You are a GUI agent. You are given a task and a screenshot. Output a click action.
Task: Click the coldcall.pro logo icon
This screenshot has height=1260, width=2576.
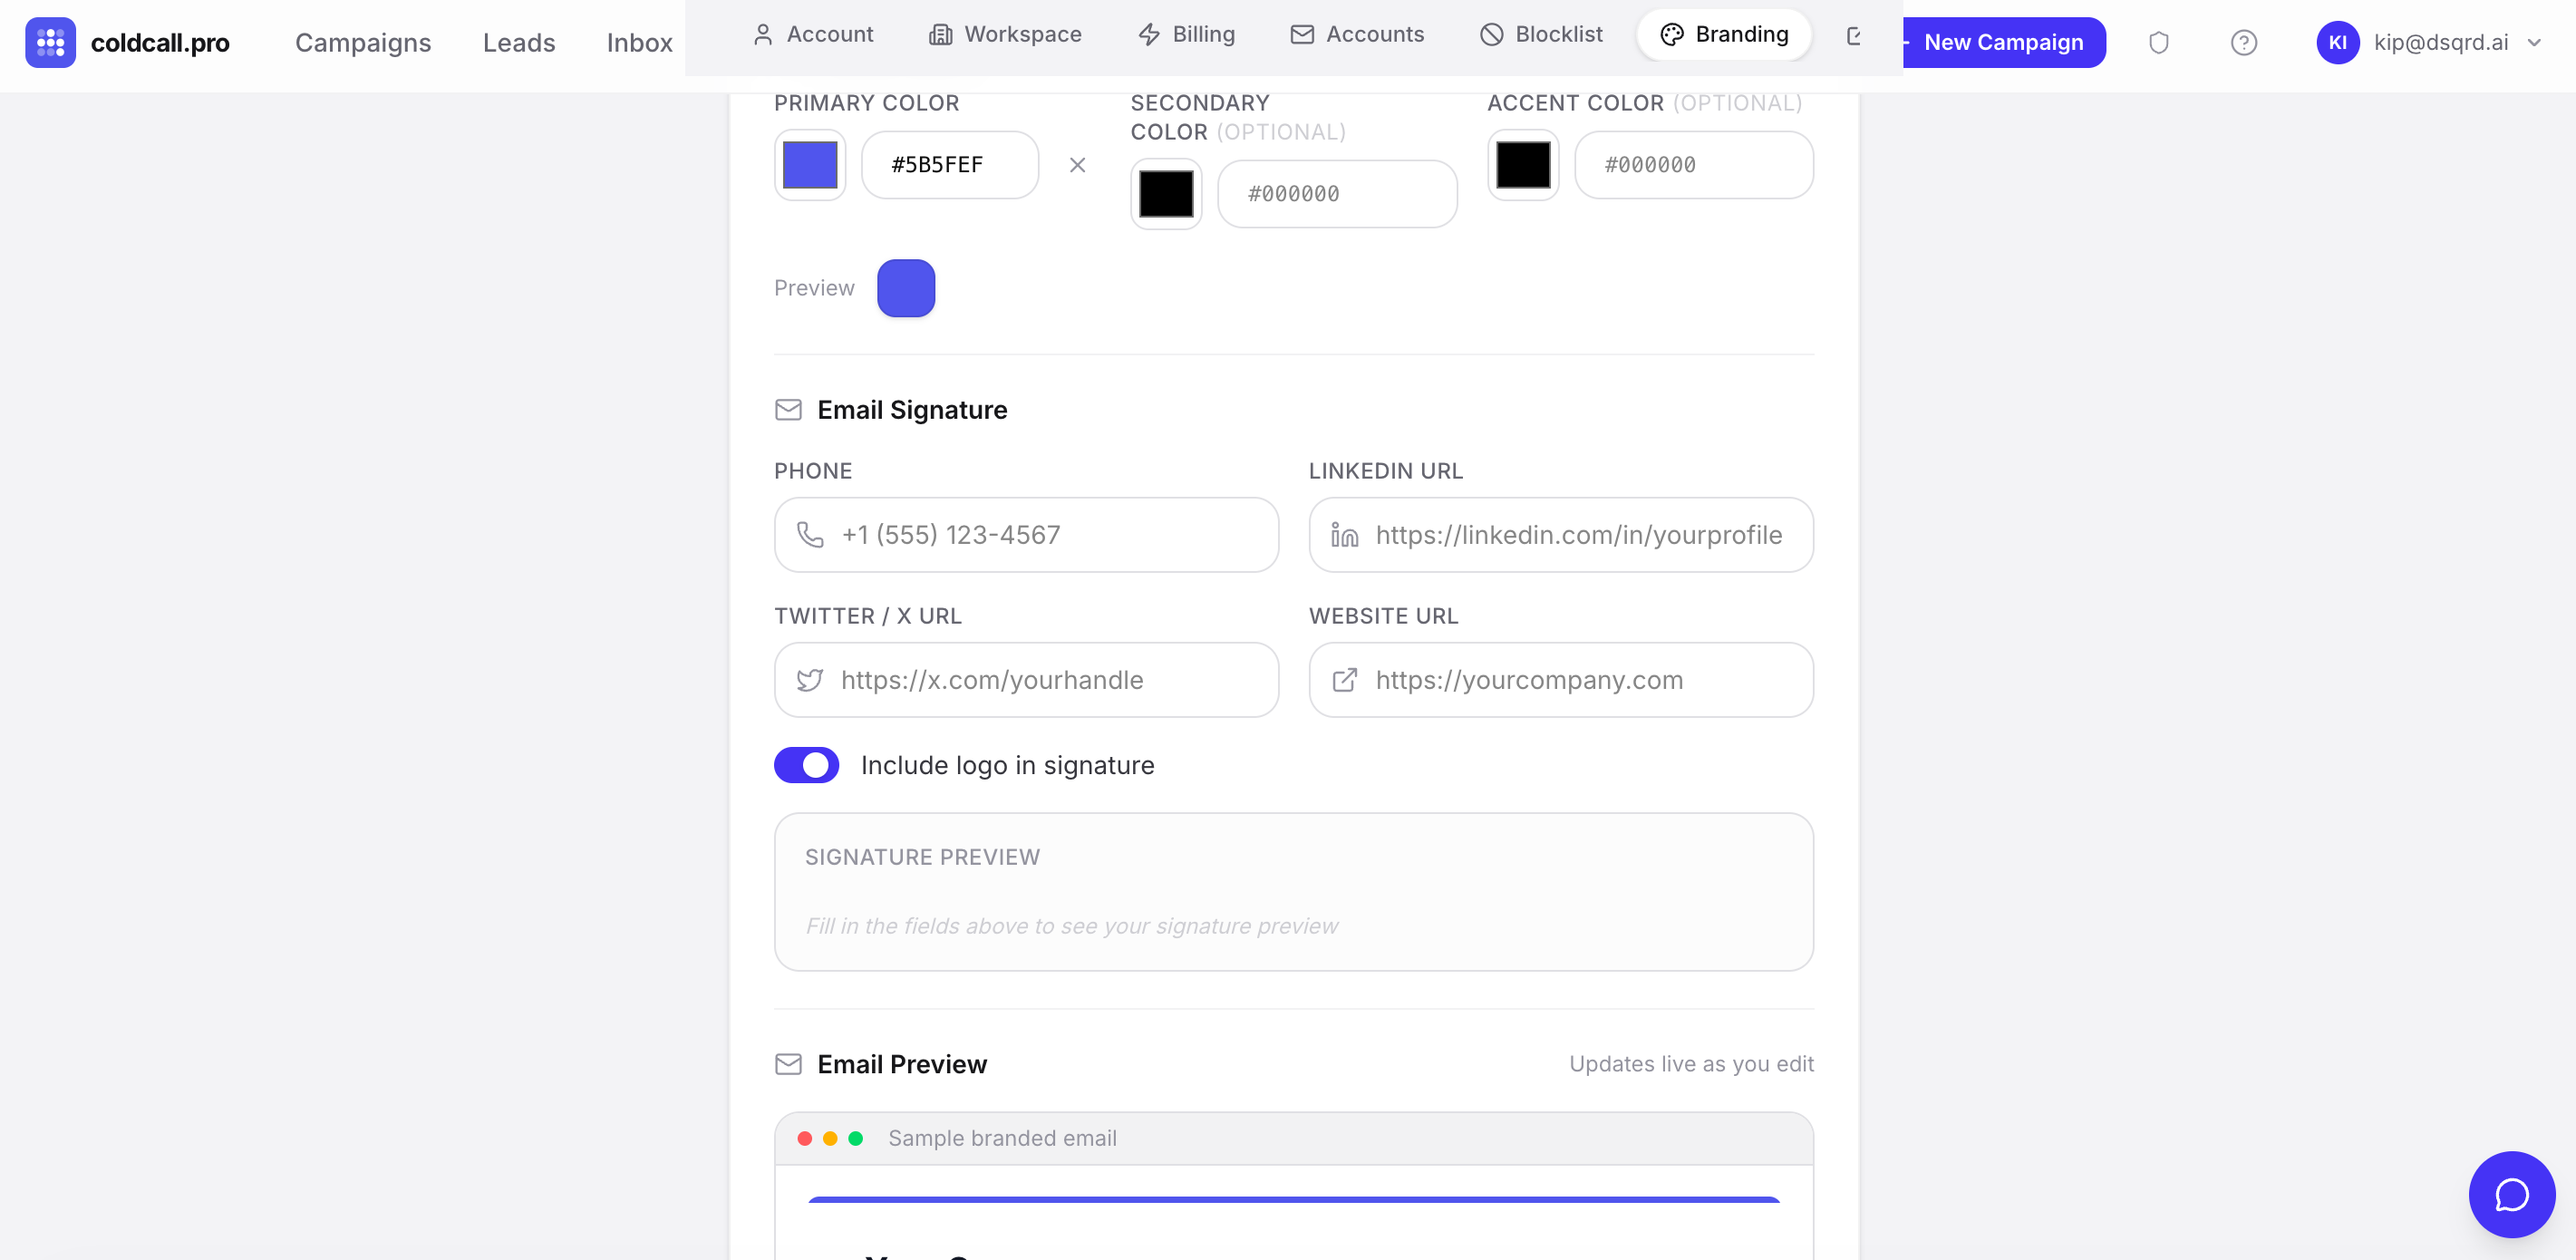[50, 42]
